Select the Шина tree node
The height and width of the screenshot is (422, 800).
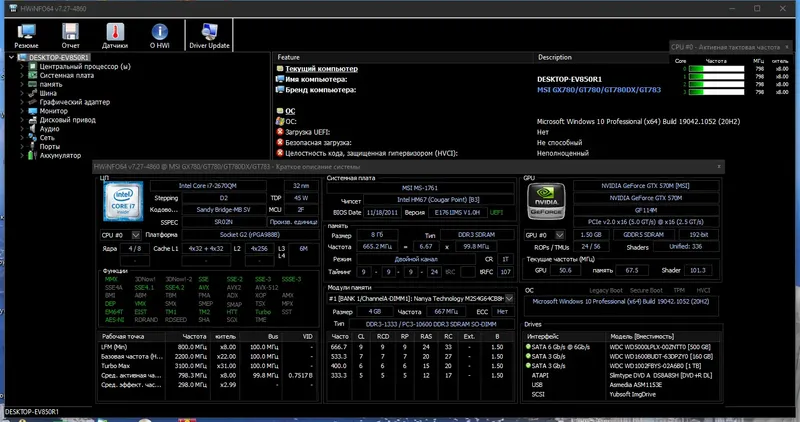click(x=48, y=93)
